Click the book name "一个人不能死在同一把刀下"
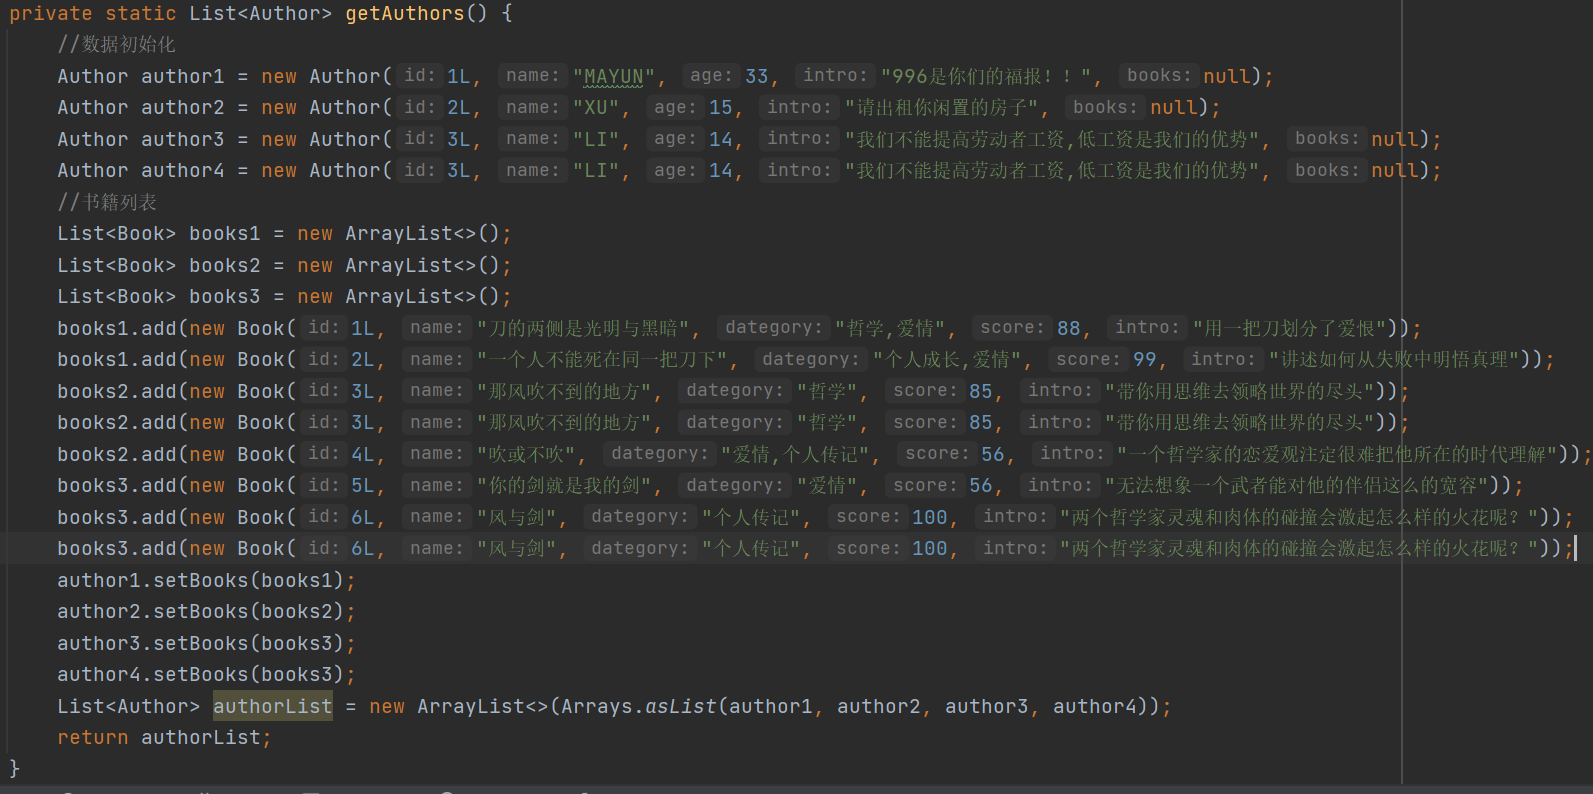Viewport: 1593px width, 794px height. (602, 360)
